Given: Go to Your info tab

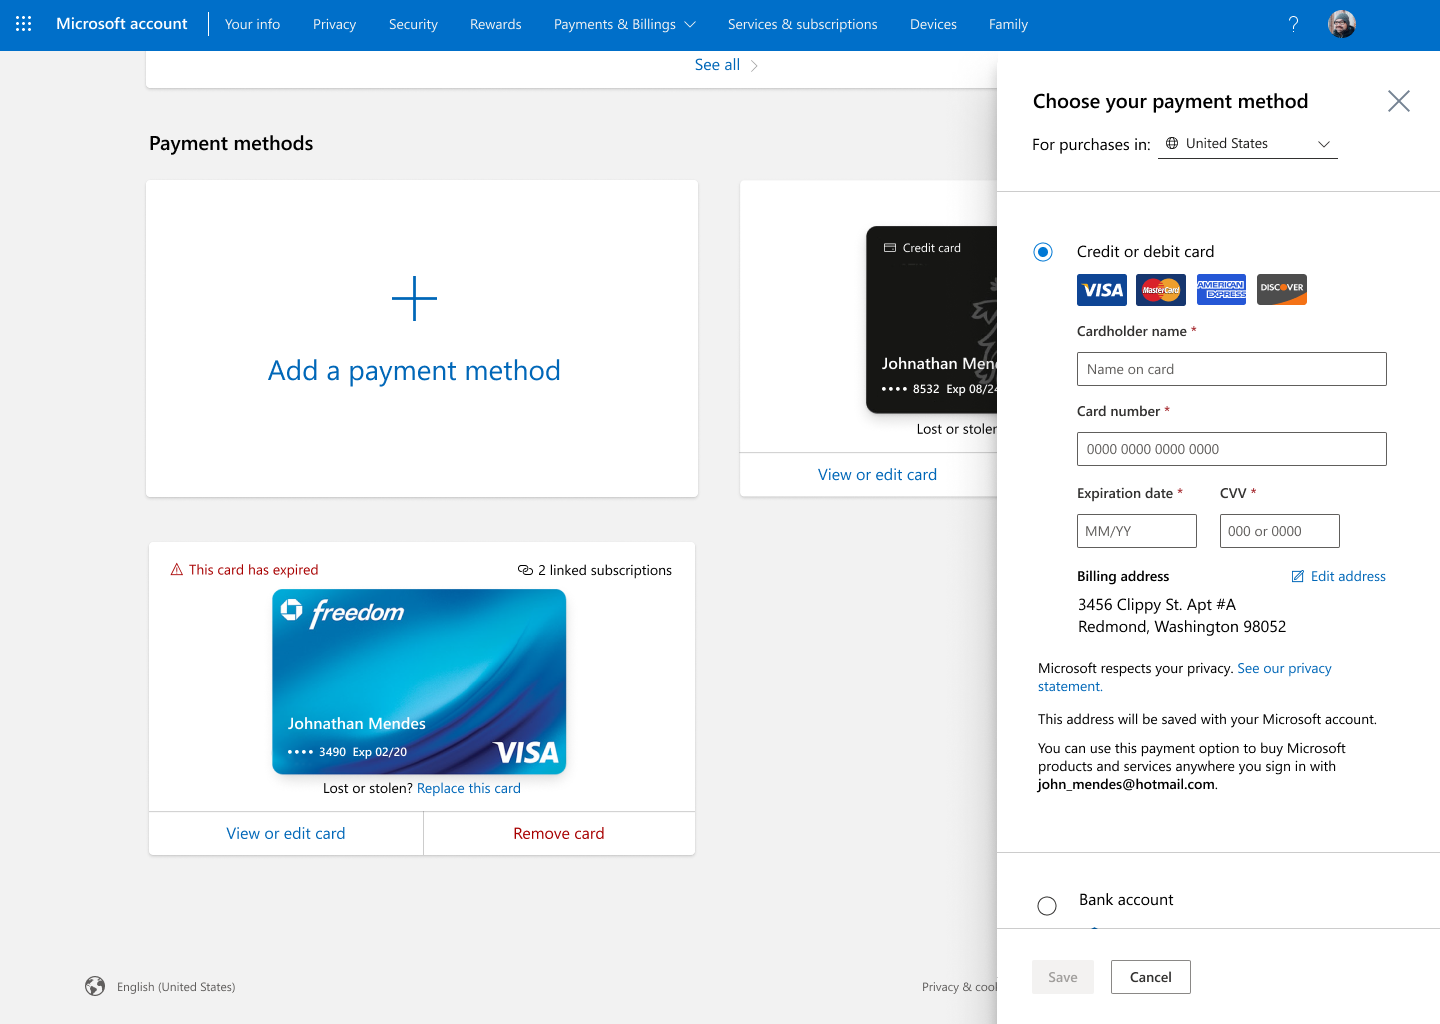Looking at the screenshot, I should pos(253,24).
